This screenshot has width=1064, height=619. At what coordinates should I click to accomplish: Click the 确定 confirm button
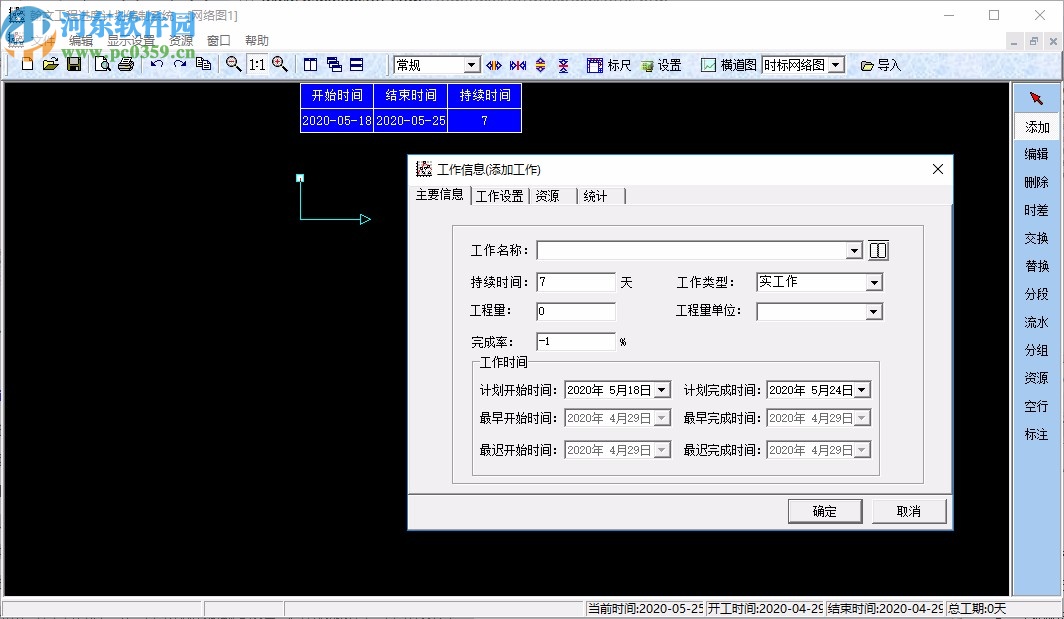[824, 510]
